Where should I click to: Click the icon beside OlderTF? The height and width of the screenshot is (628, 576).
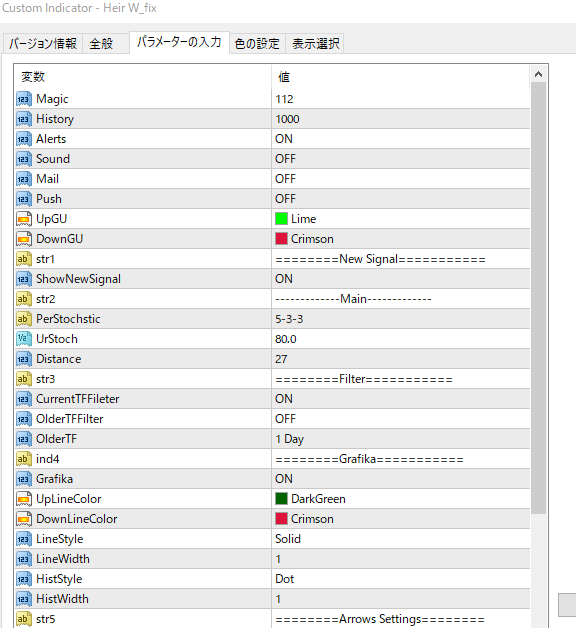coord(24,439)
